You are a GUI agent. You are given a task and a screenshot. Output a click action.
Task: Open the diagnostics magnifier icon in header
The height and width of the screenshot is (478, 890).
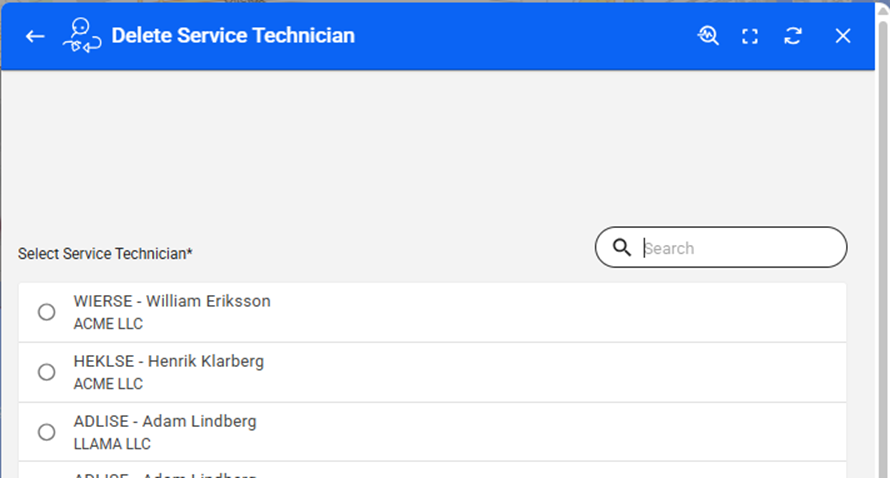(708, 36)
